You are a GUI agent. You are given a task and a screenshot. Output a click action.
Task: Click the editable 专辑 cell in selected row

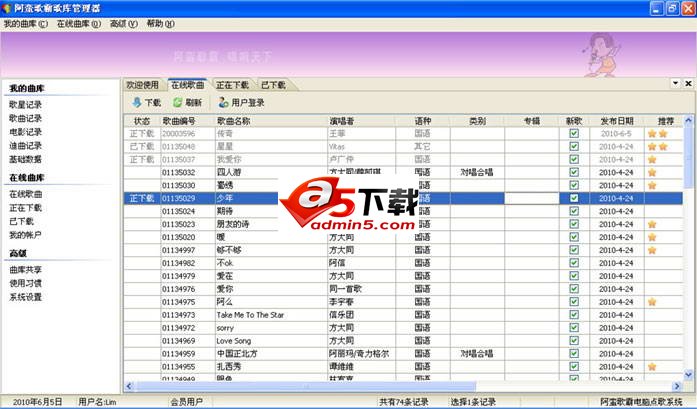[x=532, y=198]
